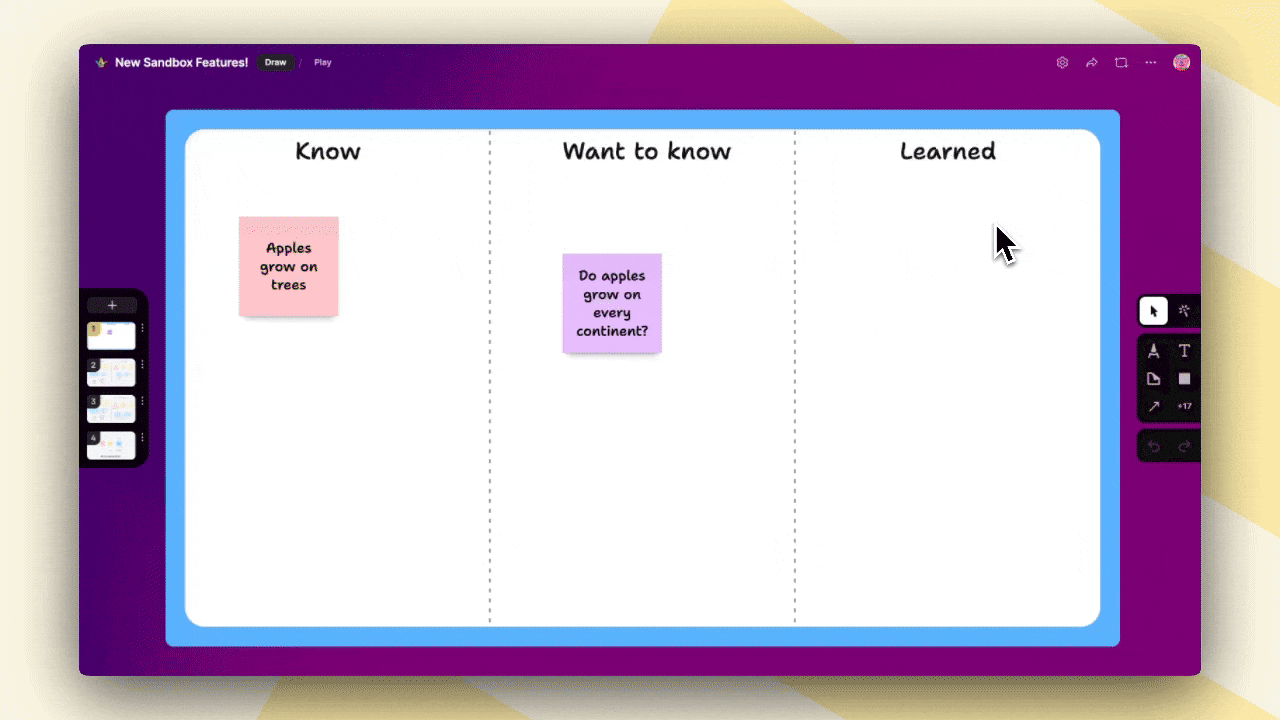1280x720 pixels.
Task: Select the Text tool
Action: coord(1183,351)
